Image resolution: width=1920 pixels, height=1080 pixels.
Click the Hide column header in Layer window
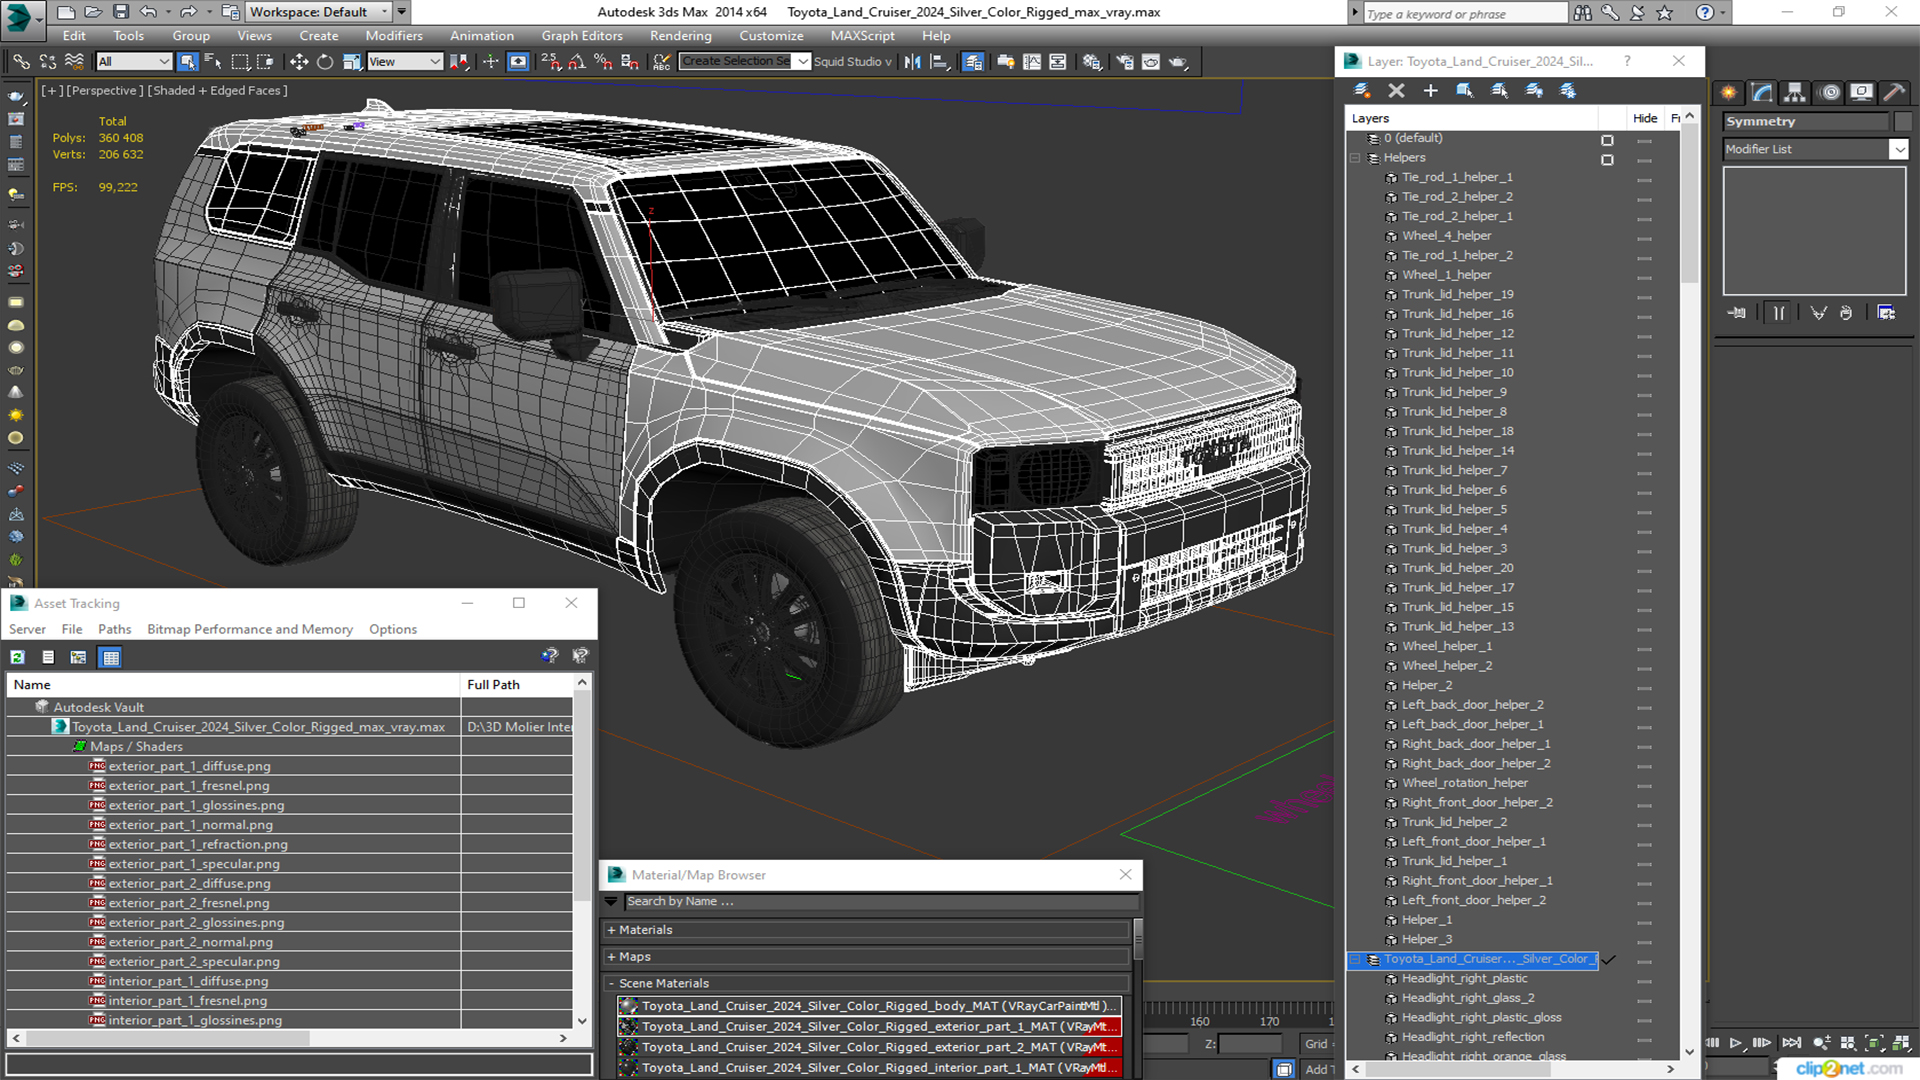point(1645,118)
